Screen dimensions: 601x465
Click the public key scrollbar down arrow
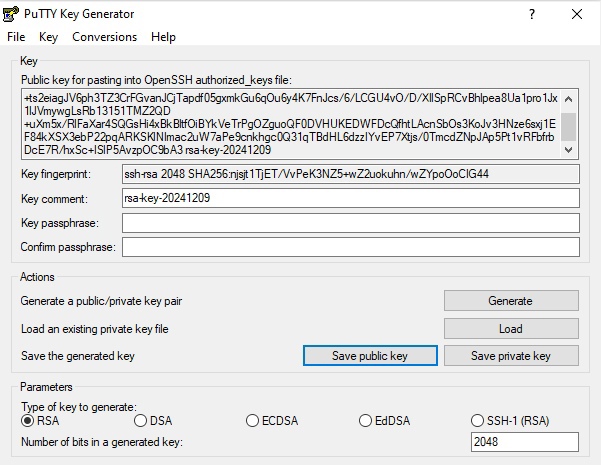[x=569, y=150]
